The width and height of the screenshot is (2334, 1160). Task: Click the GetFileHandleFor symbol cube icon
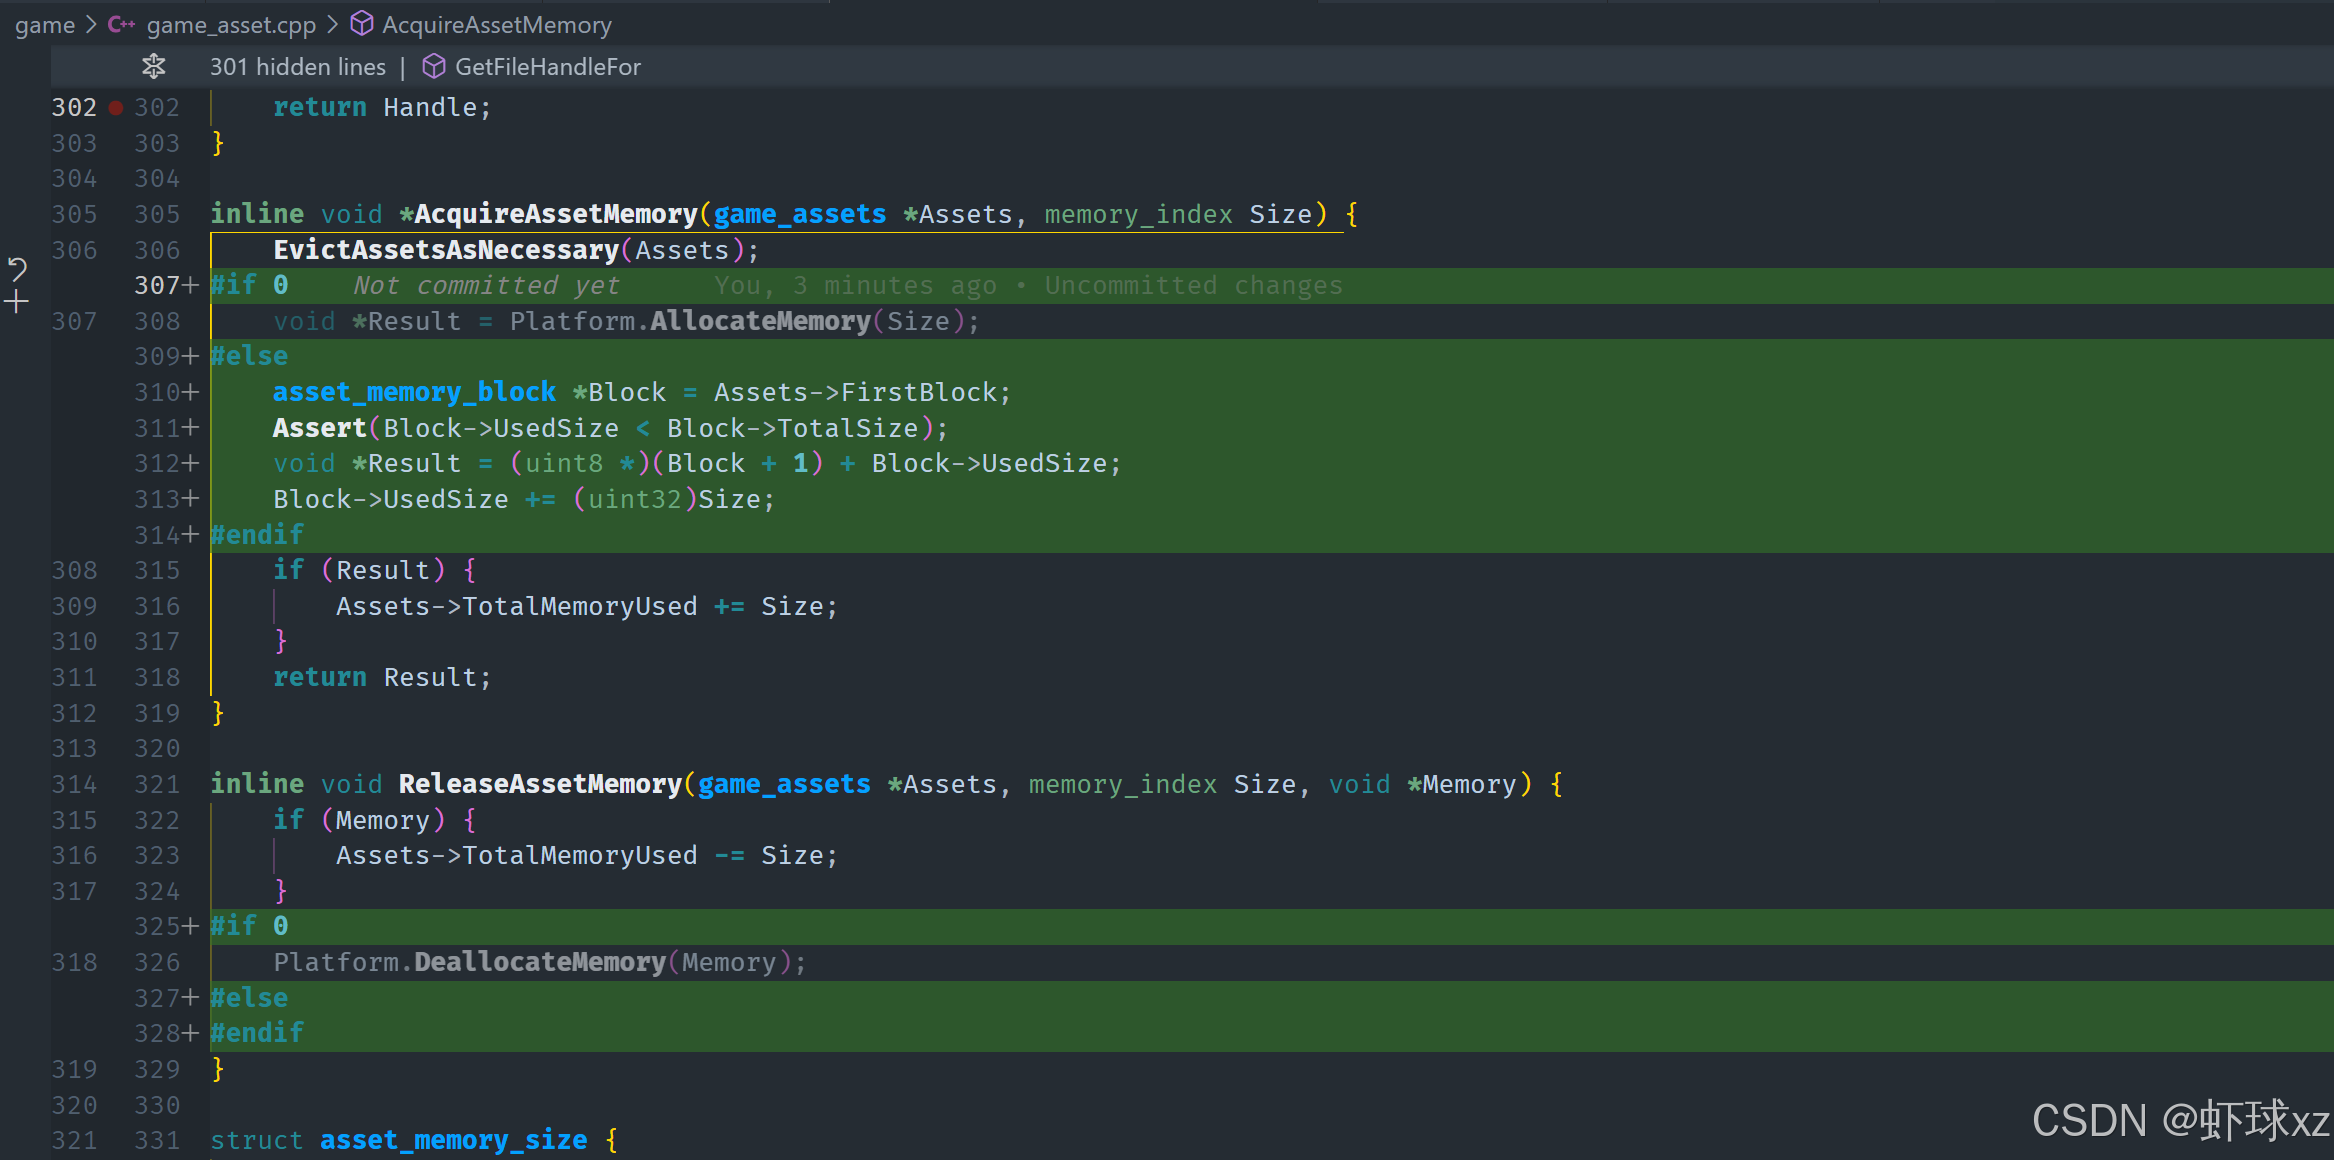click(x=434, y=67)
